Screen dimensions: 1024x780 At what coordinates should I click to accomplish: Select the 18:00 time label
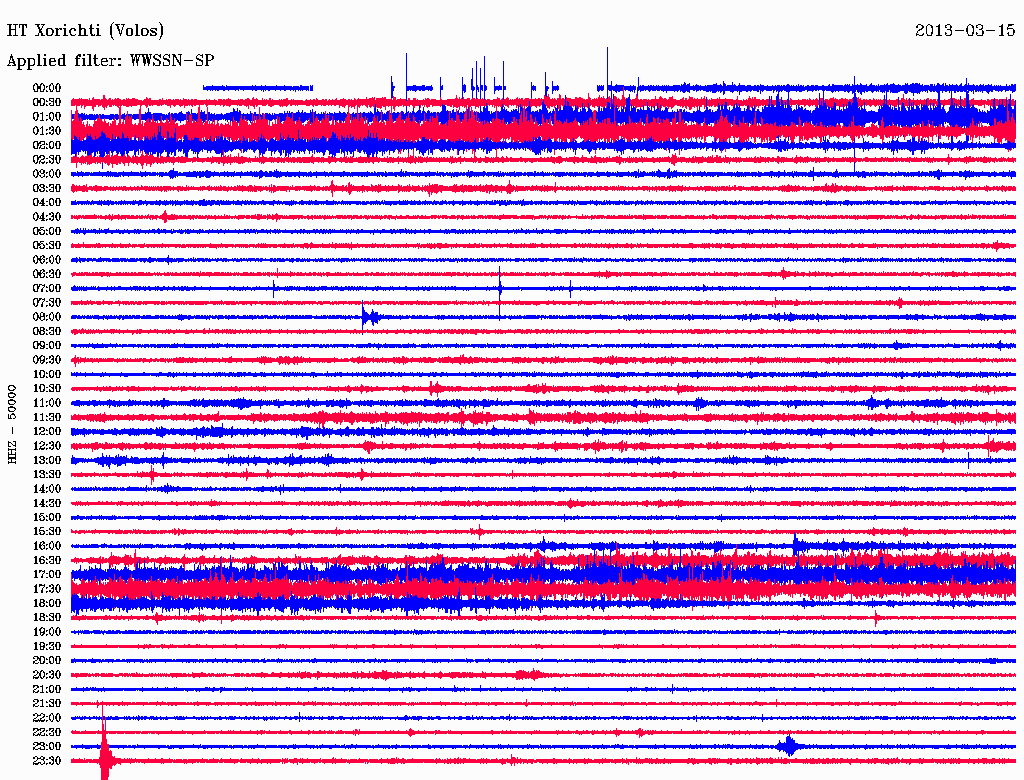pos(47,603)
